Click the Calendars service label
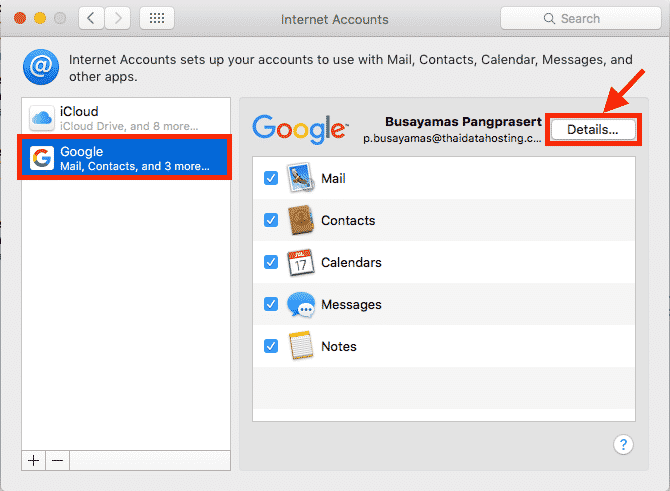The image size is (670, 491). point(351,262)
